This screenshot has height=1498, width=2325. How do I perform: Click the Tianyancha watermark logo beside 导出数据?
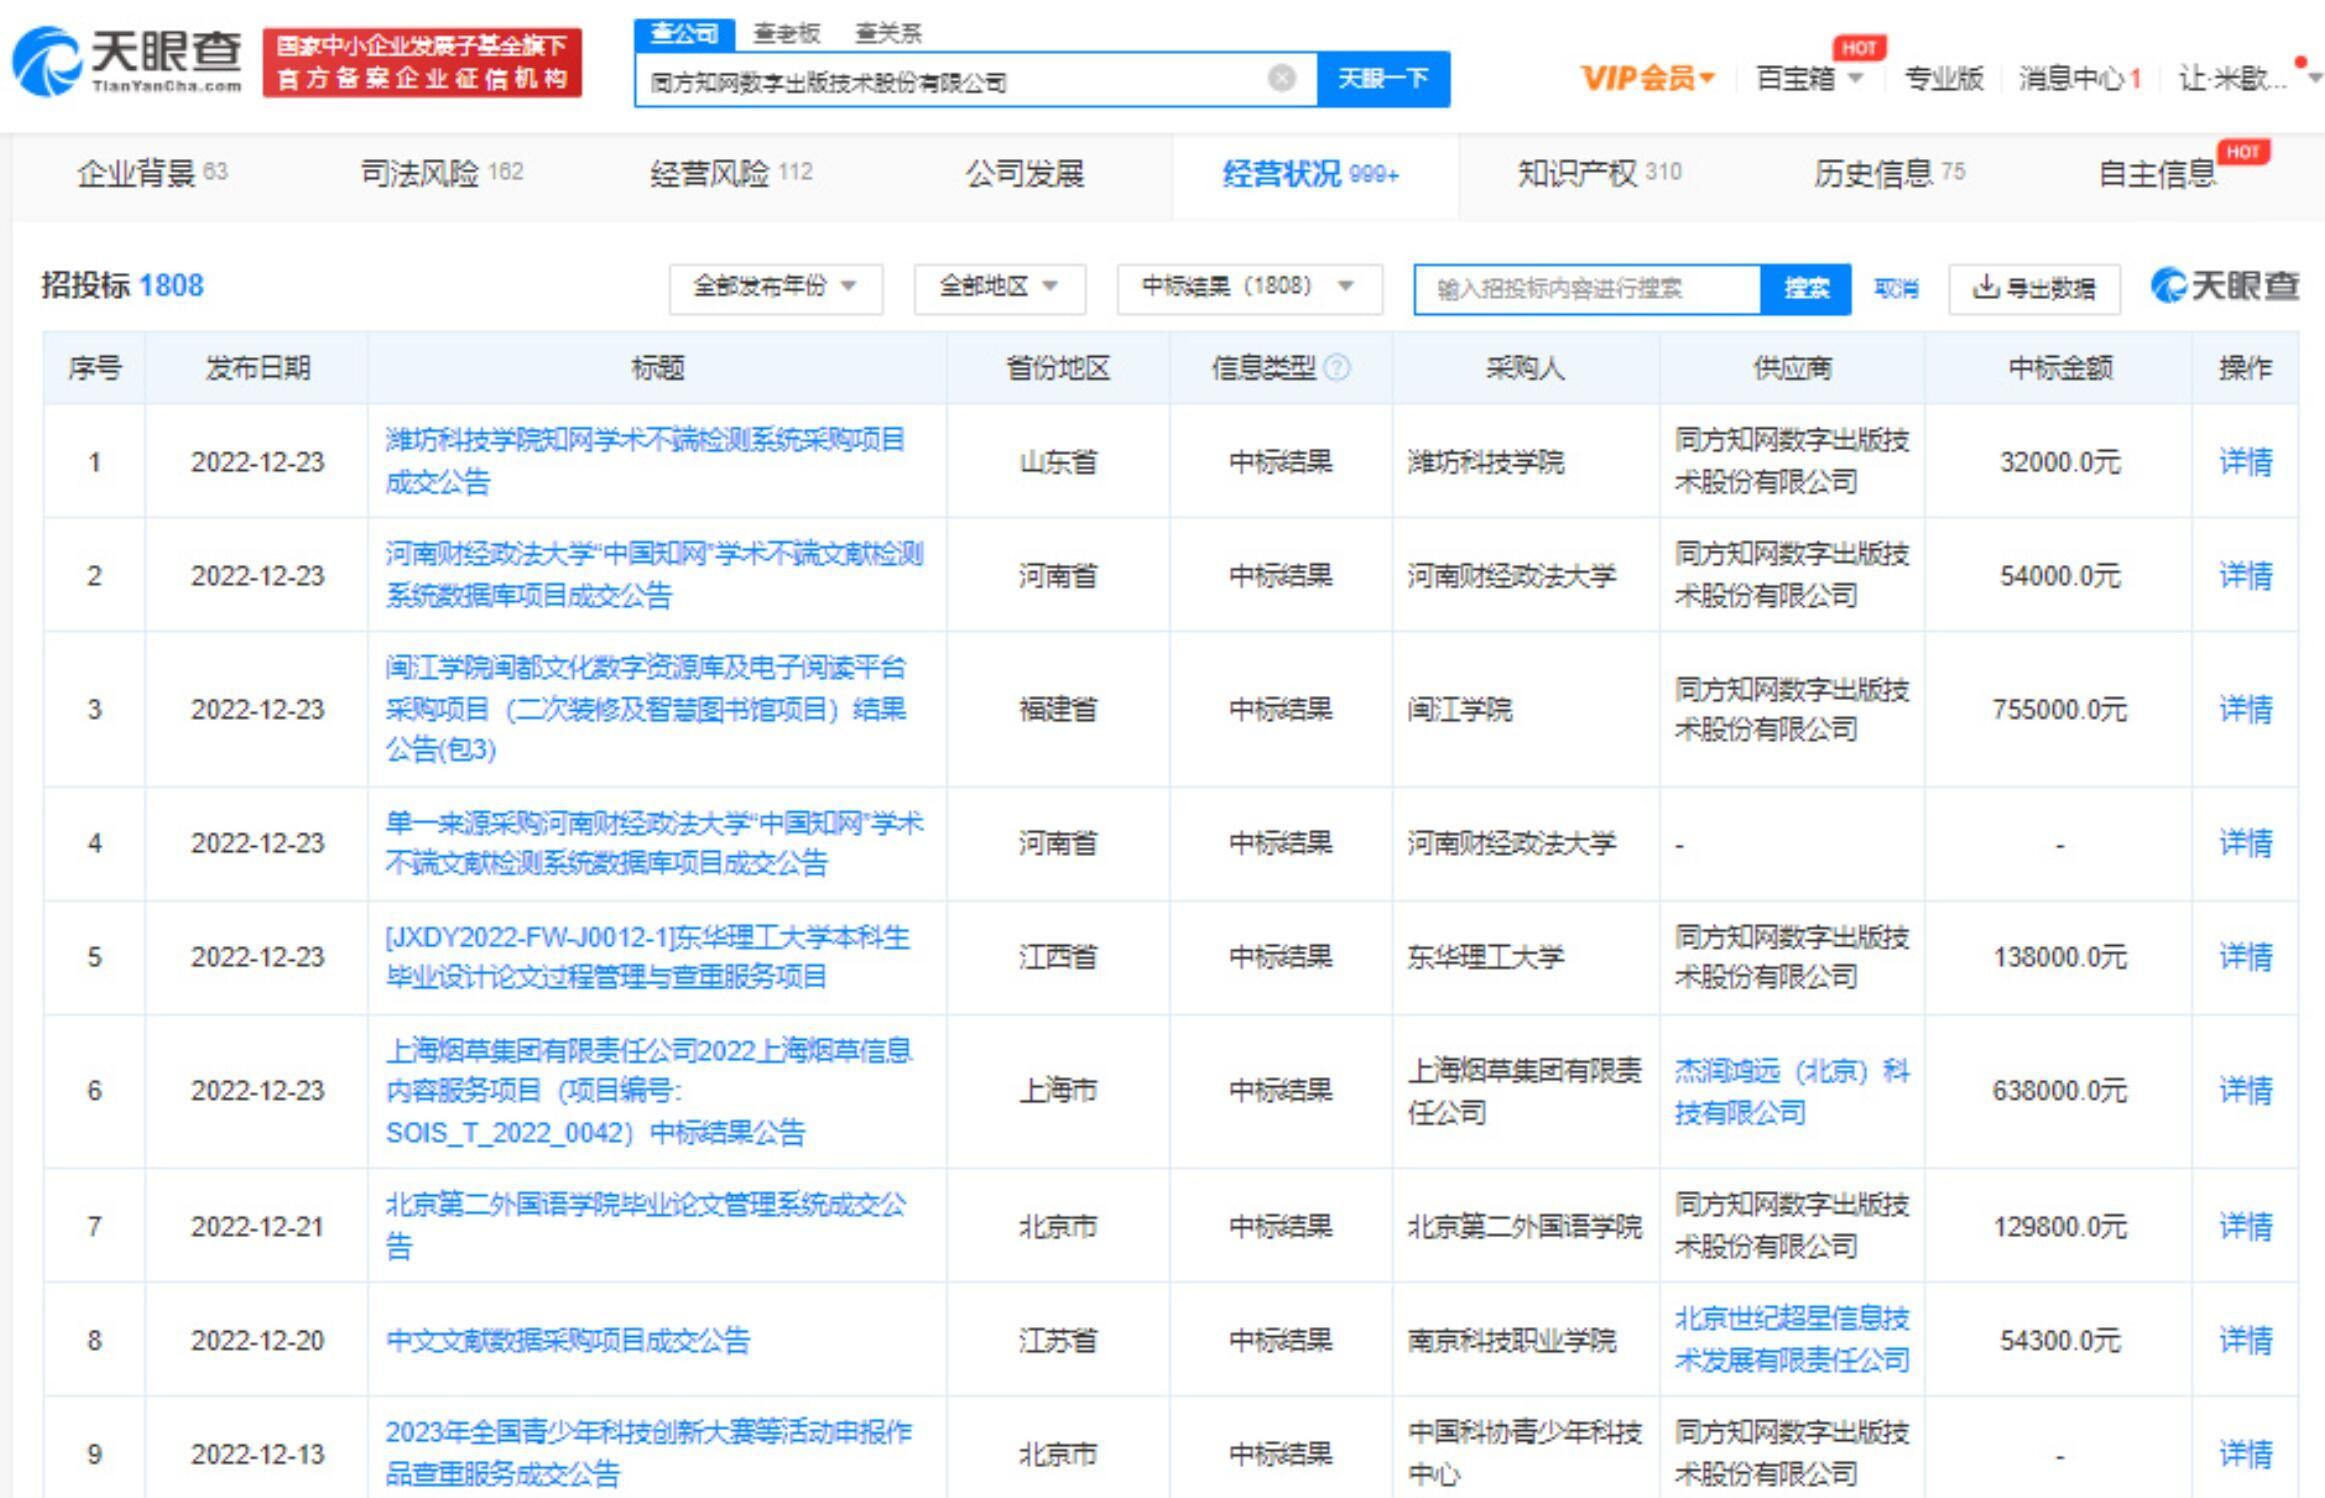(x=2224, y=287)
